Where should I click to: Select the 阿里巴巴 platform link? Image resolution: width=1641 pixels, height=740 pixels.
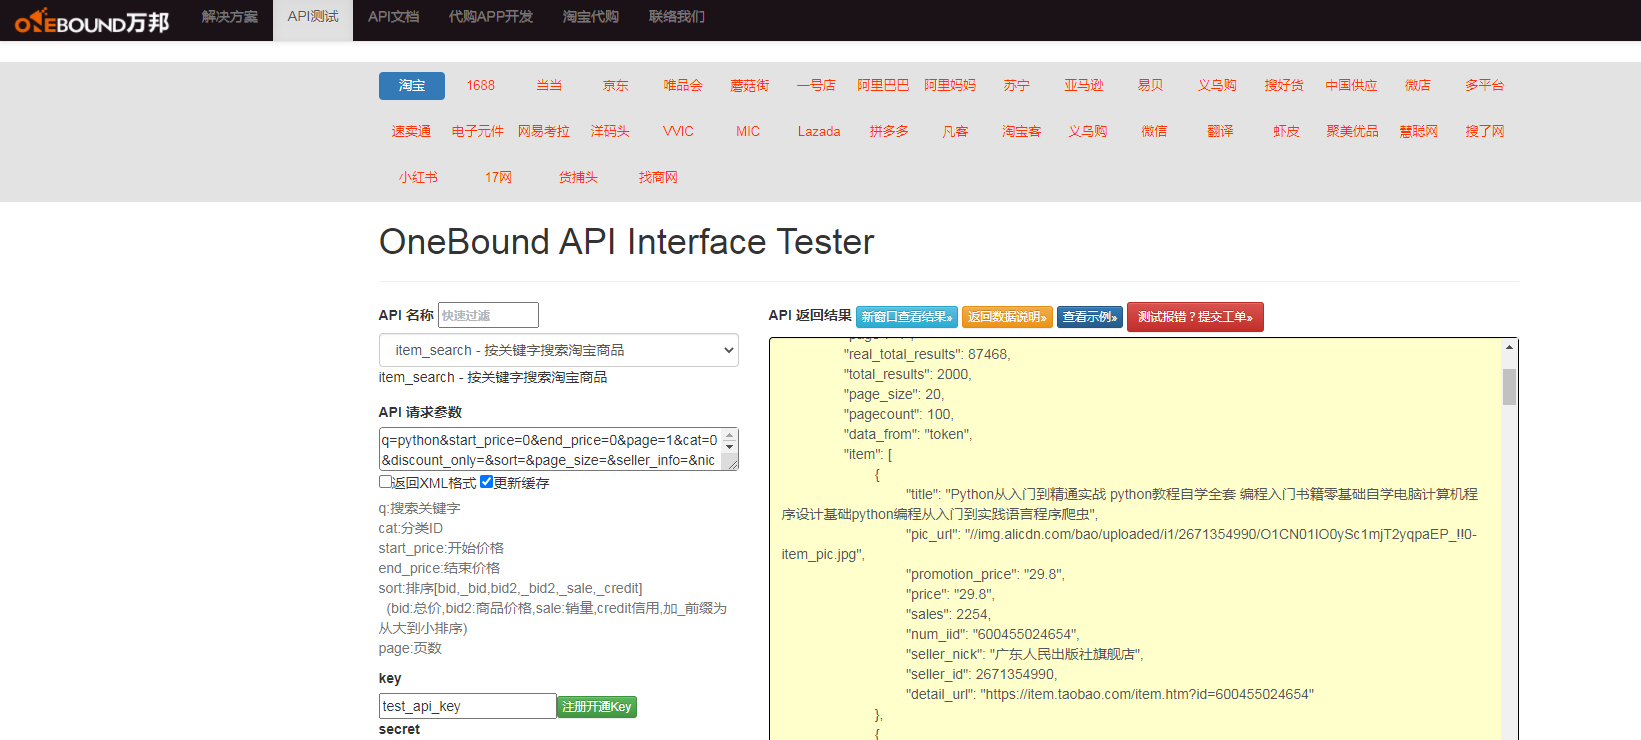click(x=883, y=86)
